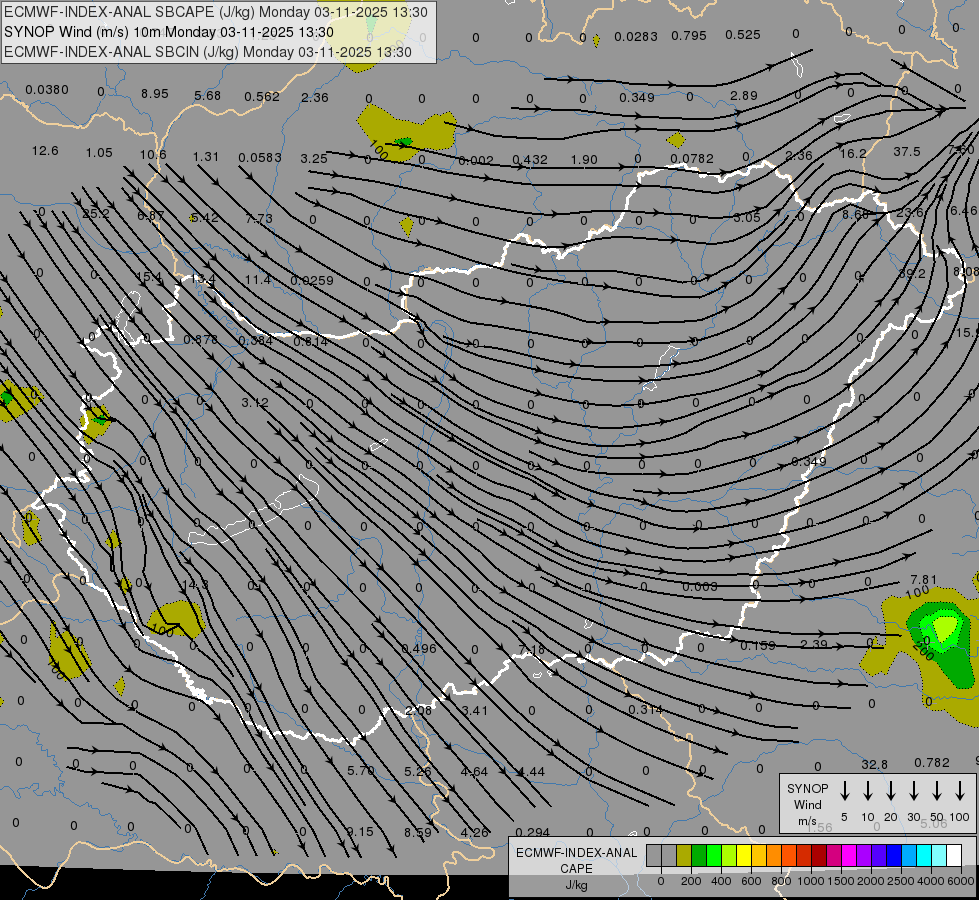Select the white swatch at CAPE legend end
This screenshot has height=900, width=979.
pos(954,855)
